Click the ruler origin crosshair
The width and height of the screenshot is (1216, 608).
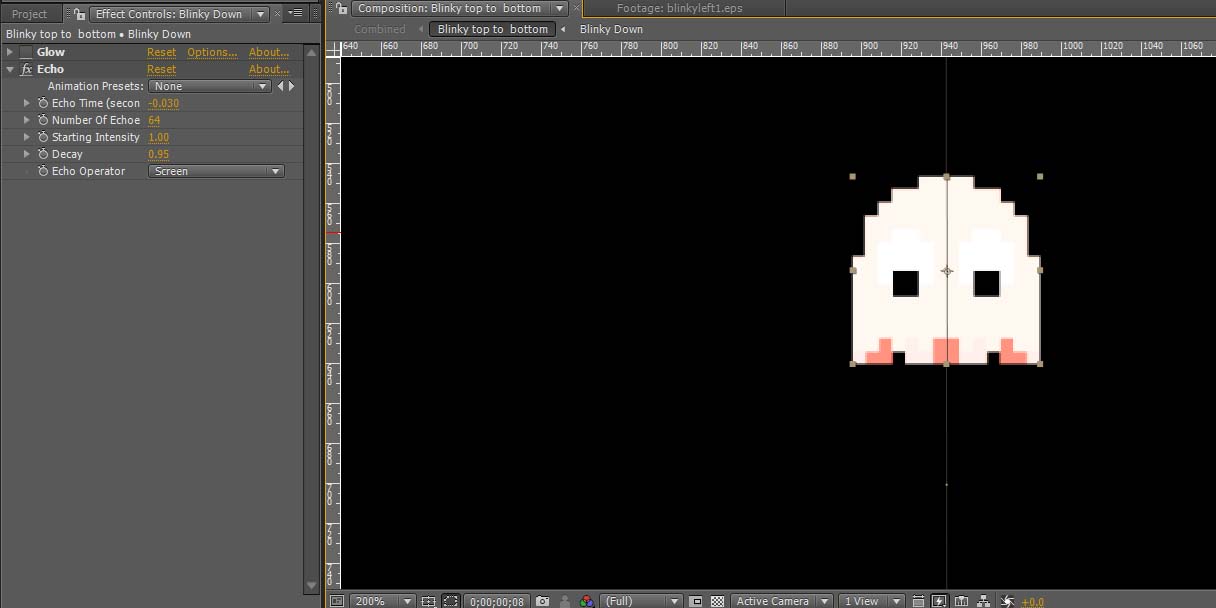pyautogui.click(x=333, y=48)
